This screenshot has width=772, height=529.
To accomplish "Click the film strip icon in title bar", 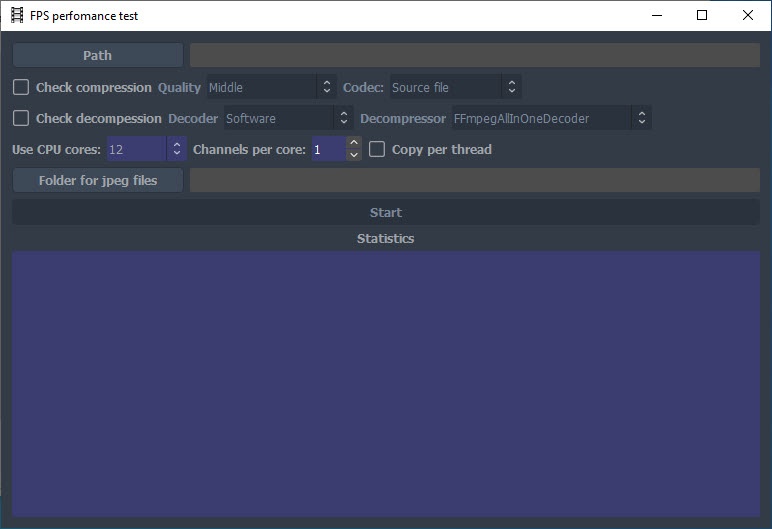I will [x=17, y=15].
